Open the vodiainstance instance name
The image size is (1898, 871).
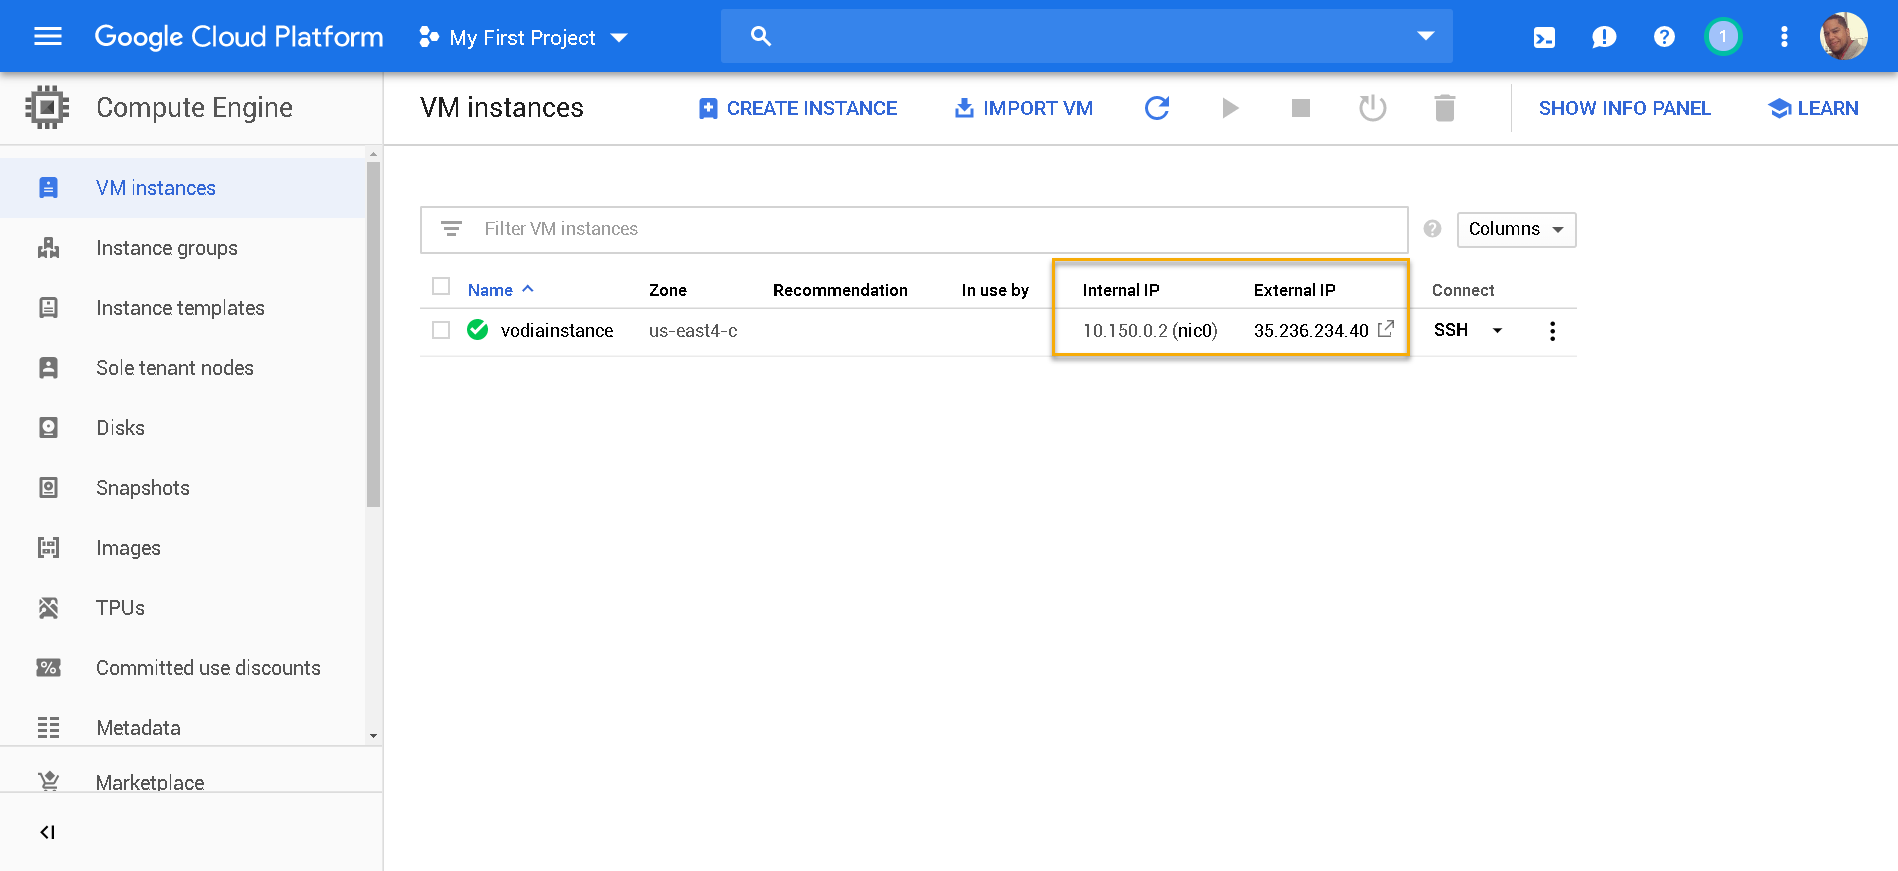tap(557, 331)
